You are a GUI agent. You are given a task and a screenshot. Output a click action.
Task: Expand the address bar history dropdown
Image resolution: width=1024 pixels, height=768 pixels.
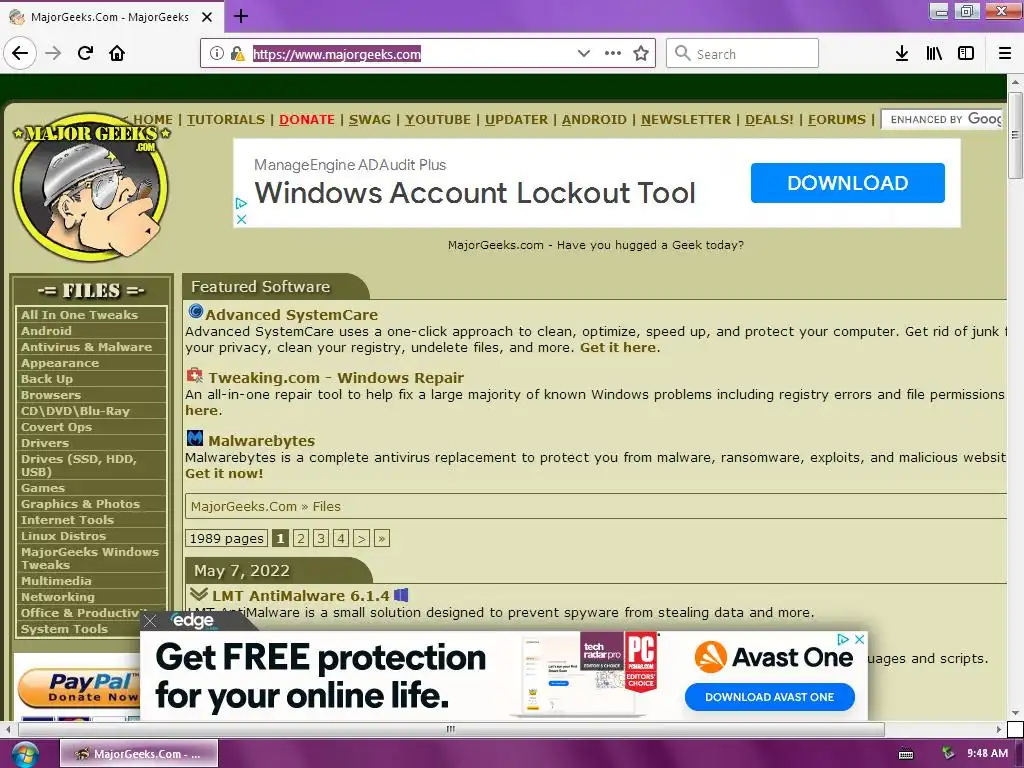click(583, 53)
